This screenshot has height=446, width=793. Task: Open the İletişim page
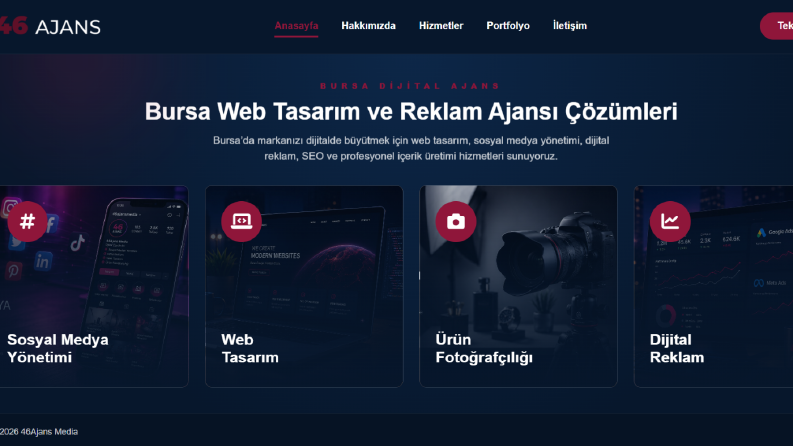569,26
